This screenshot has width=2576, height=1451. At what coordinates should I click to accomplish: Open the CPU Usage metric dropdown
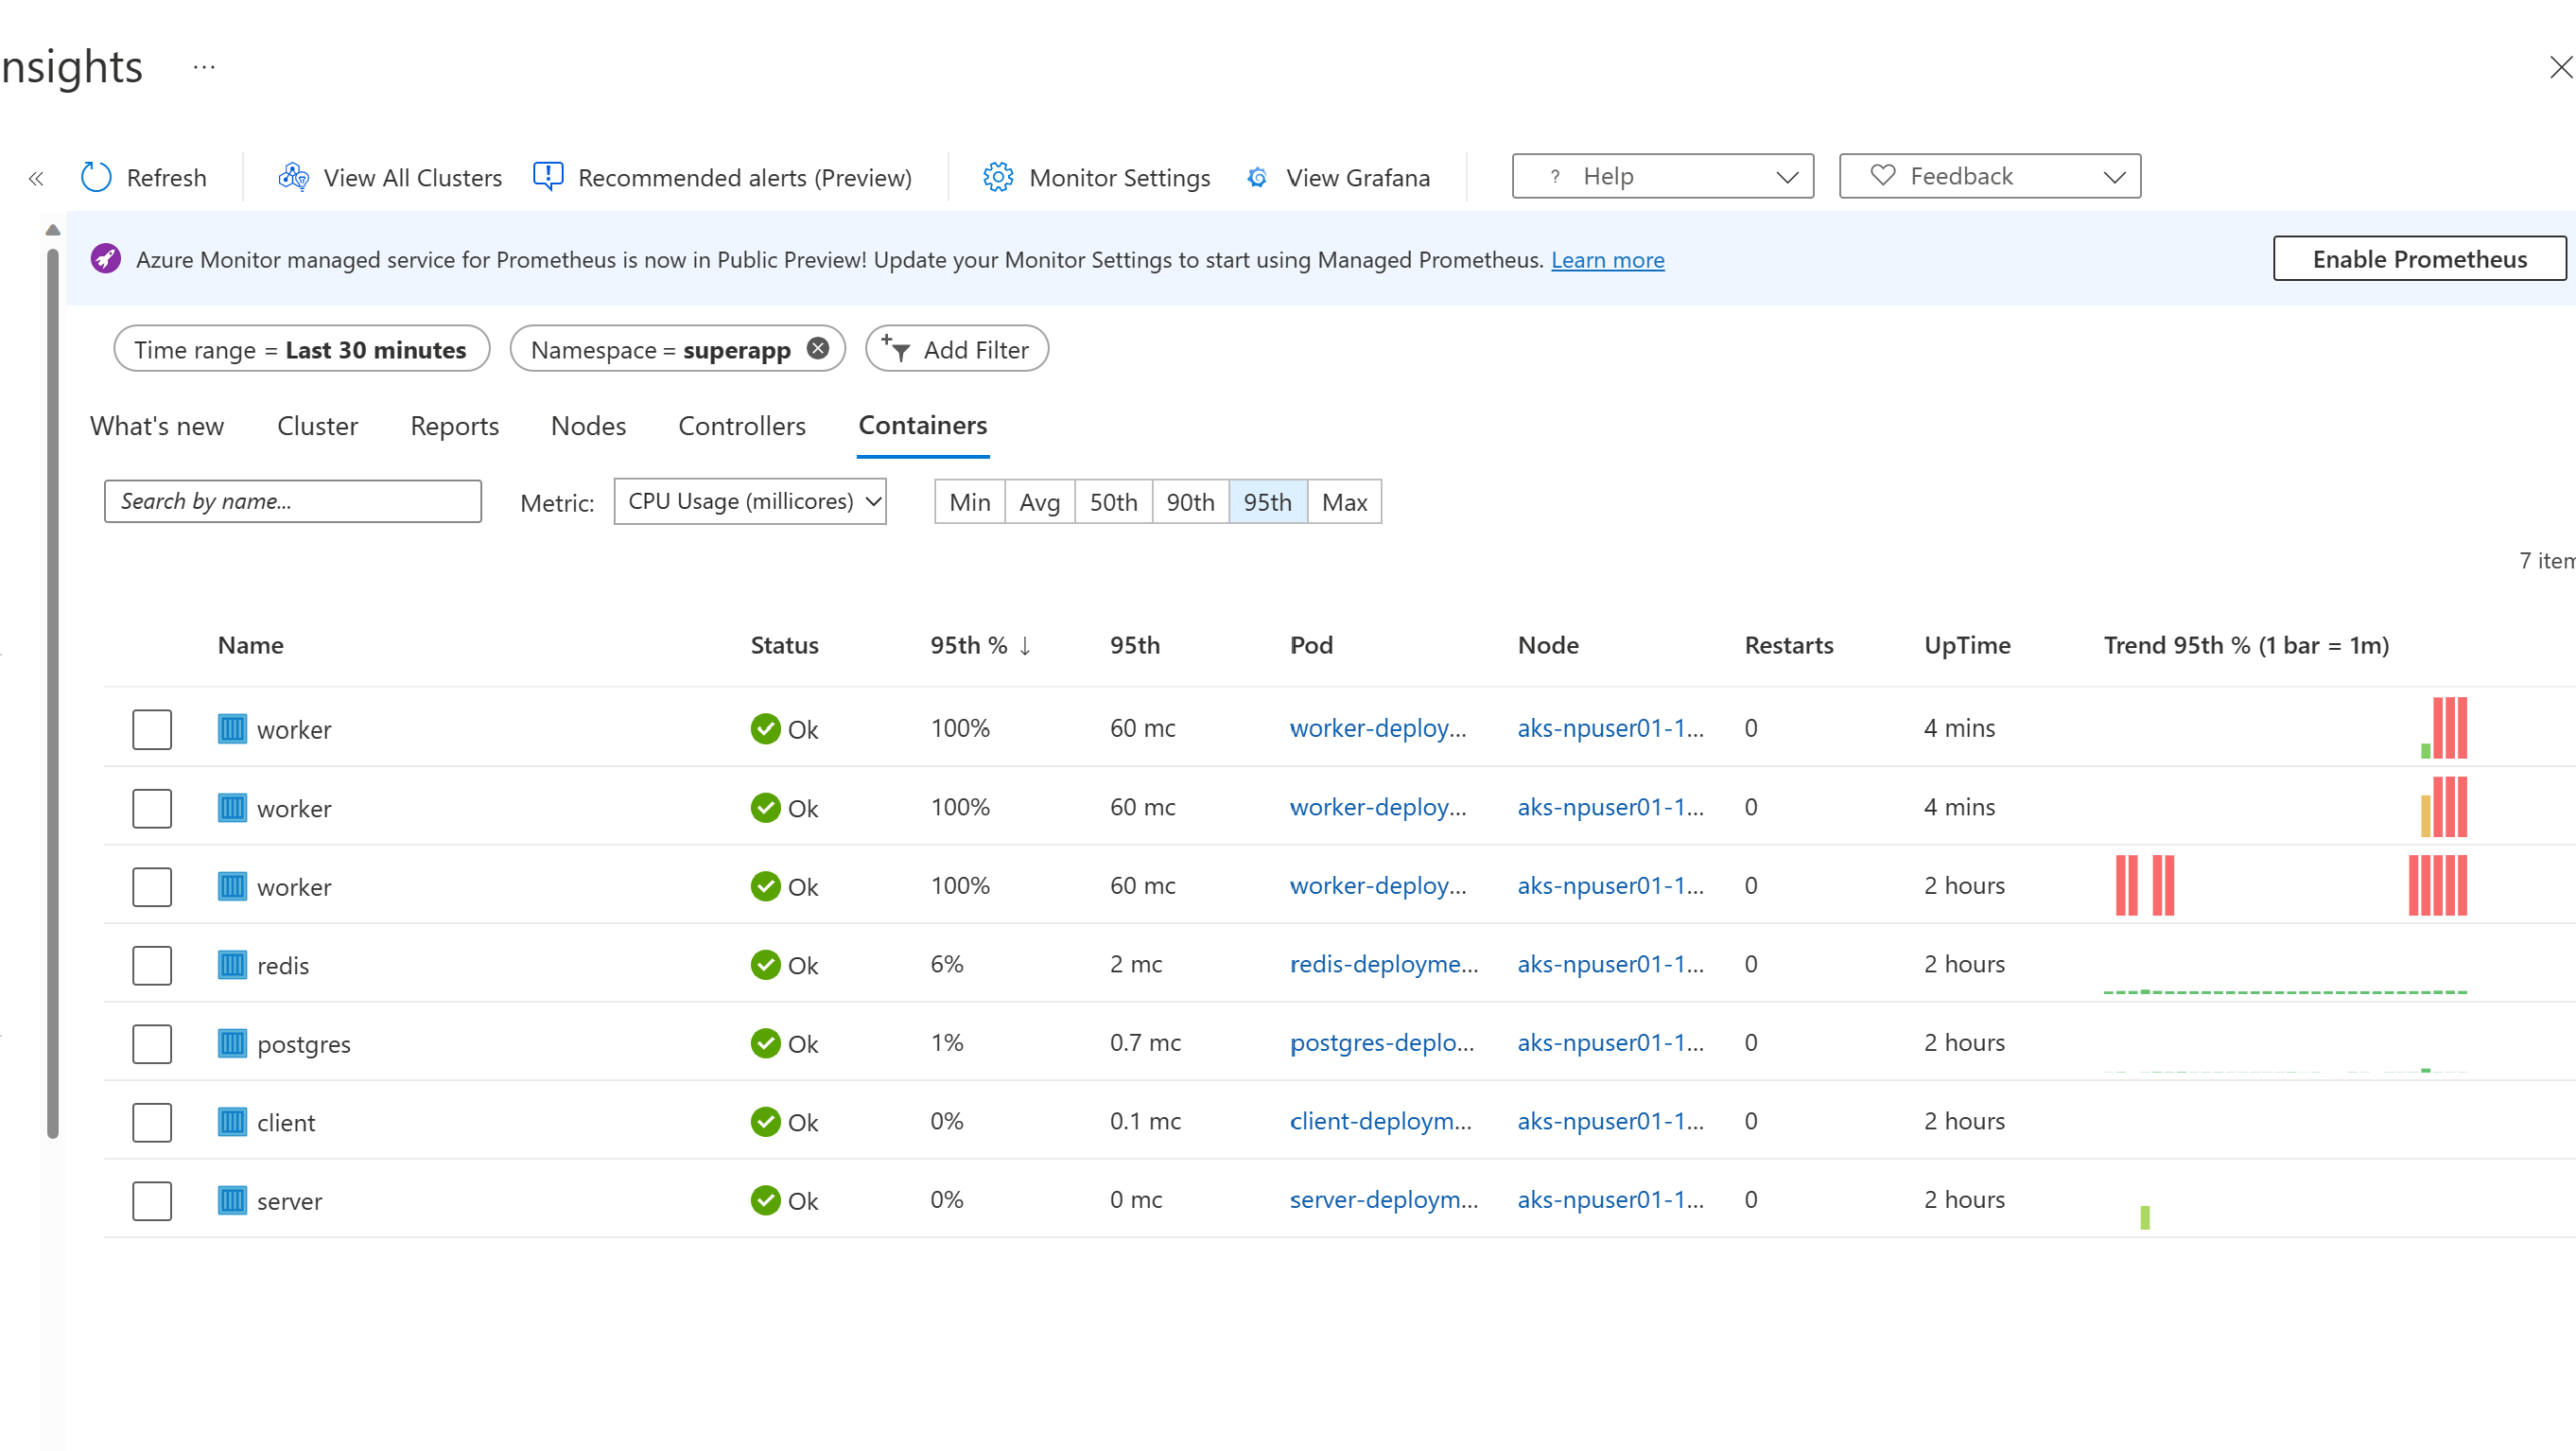point(750,501)
